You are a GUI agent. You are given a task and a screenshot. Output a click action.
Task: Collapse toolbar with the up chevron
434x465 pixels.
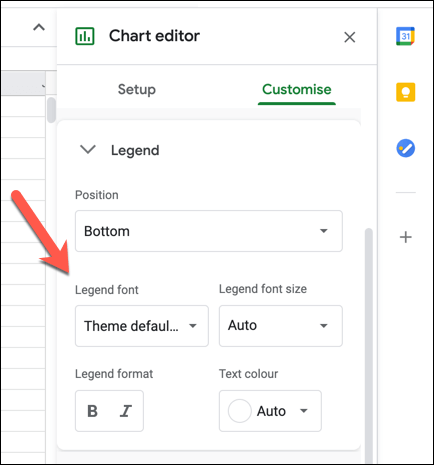point(39,27)
